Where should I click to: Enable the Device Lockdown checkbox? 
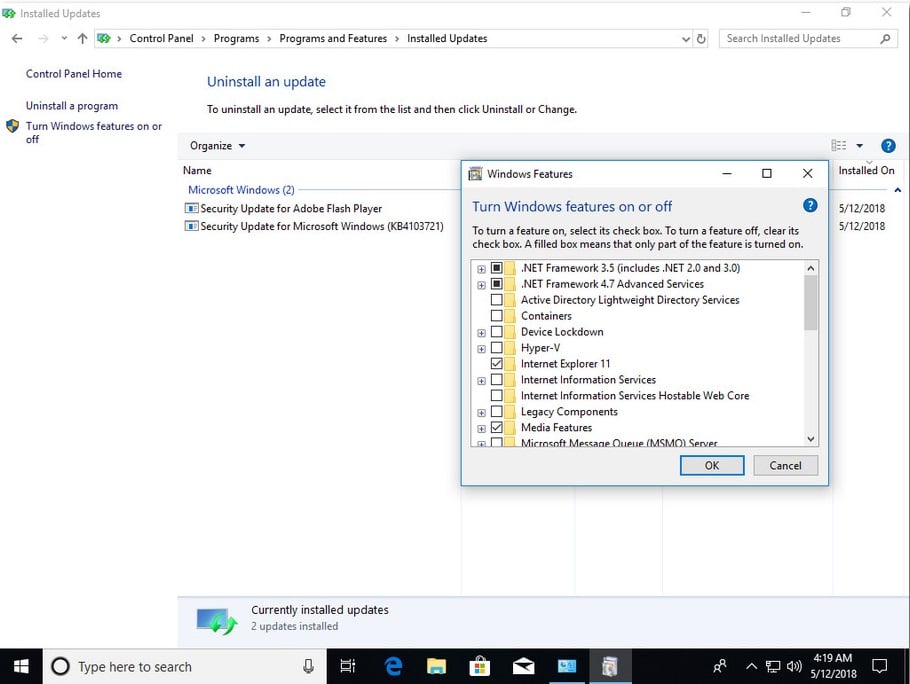497,332
